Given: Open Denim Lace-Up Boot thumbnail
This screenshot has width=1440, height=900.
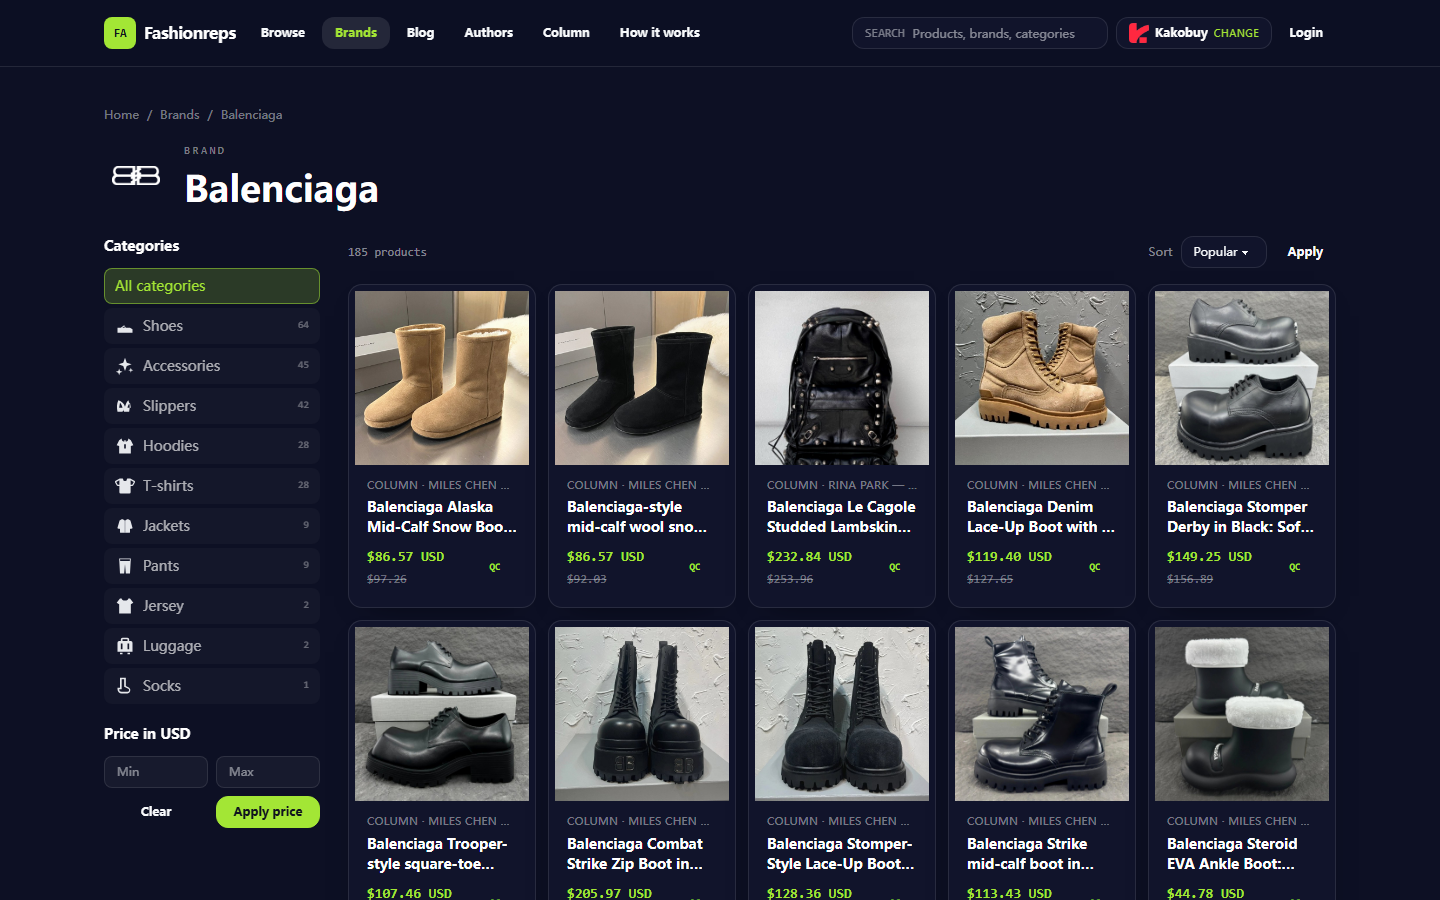Looking at the screenshot, I should pos(1042,378).
